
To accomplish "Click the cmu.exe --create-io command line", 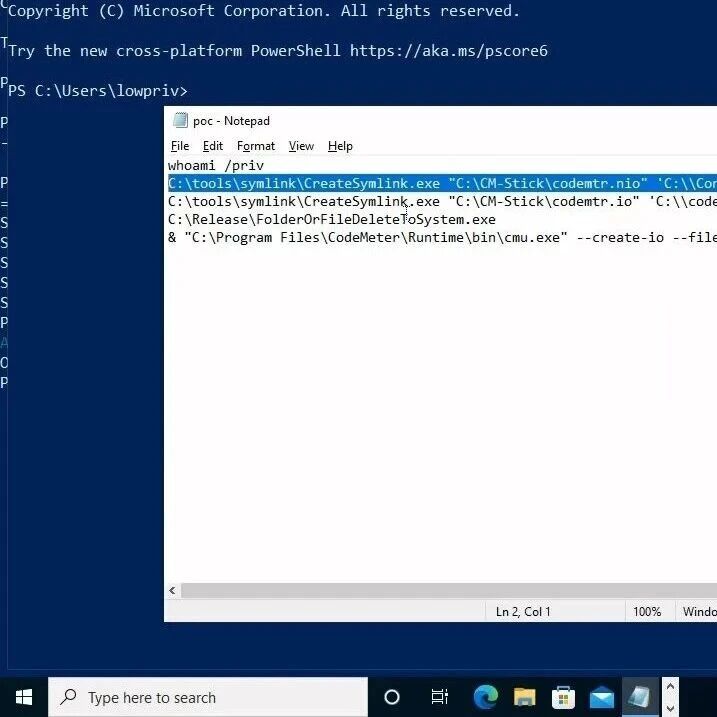I will coord(442,237).
